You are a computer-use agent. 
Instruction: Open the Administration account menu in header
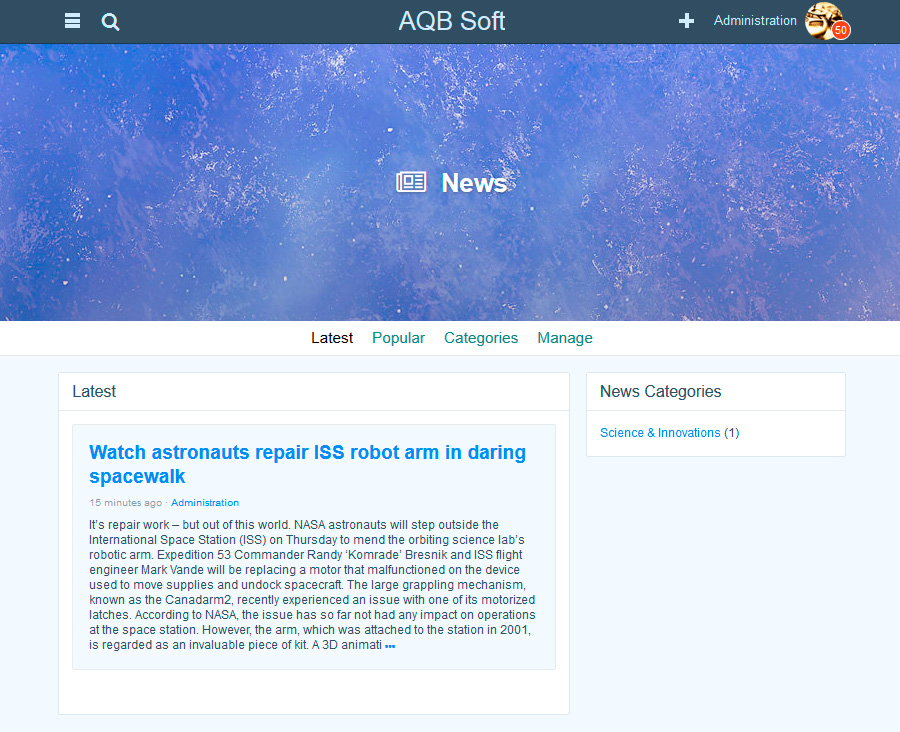click(x=755, y=21)
